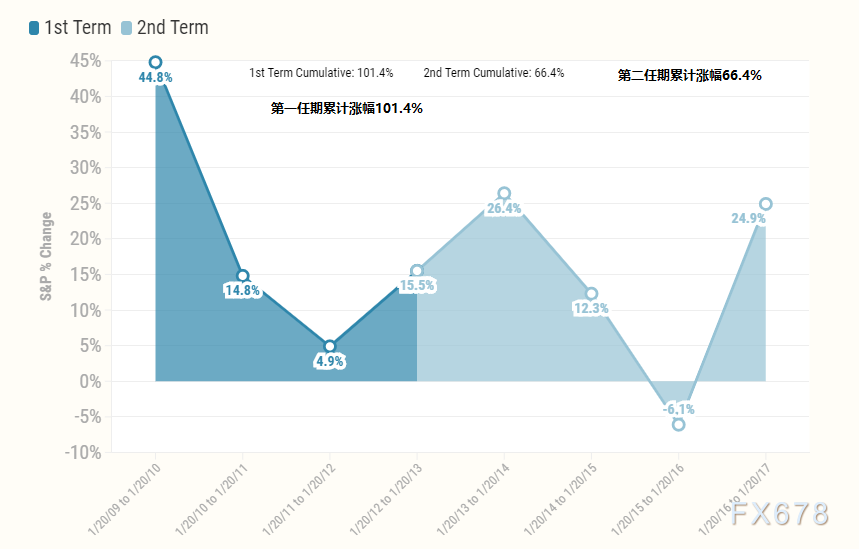Viewport: 859px width, 549px height.
Task: Select the 24.9% data point marker
Action: tap(766, 204)
